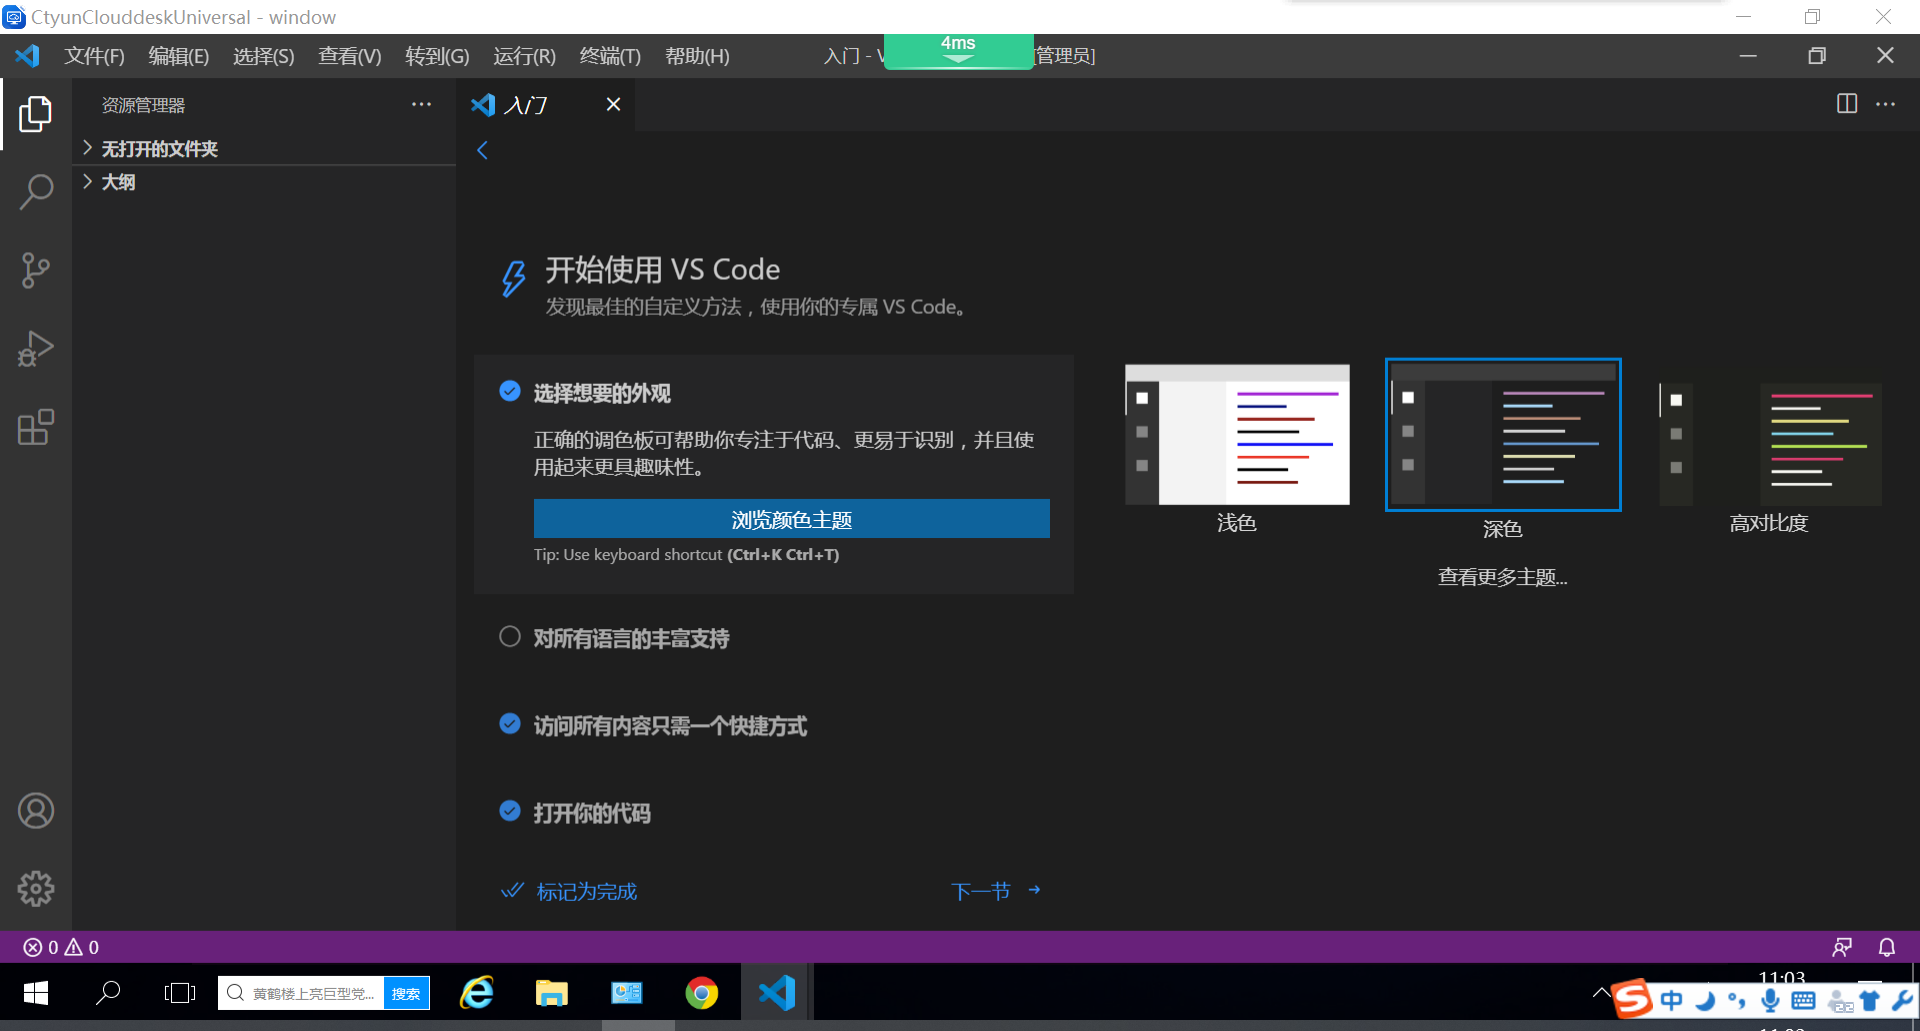
Task: Select the 对所有语言的丰富支持 step circle
Action: [x=510, y=637]
